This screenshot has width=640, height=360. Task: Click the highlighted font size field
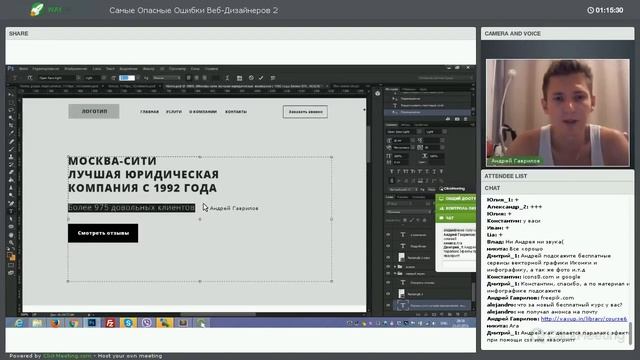tap(127, 78)
